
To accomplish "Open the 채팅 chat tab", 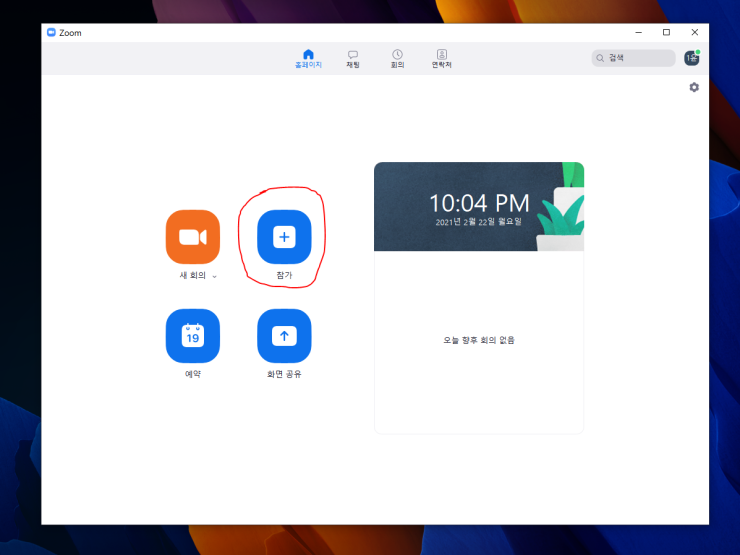I will 353,59.
